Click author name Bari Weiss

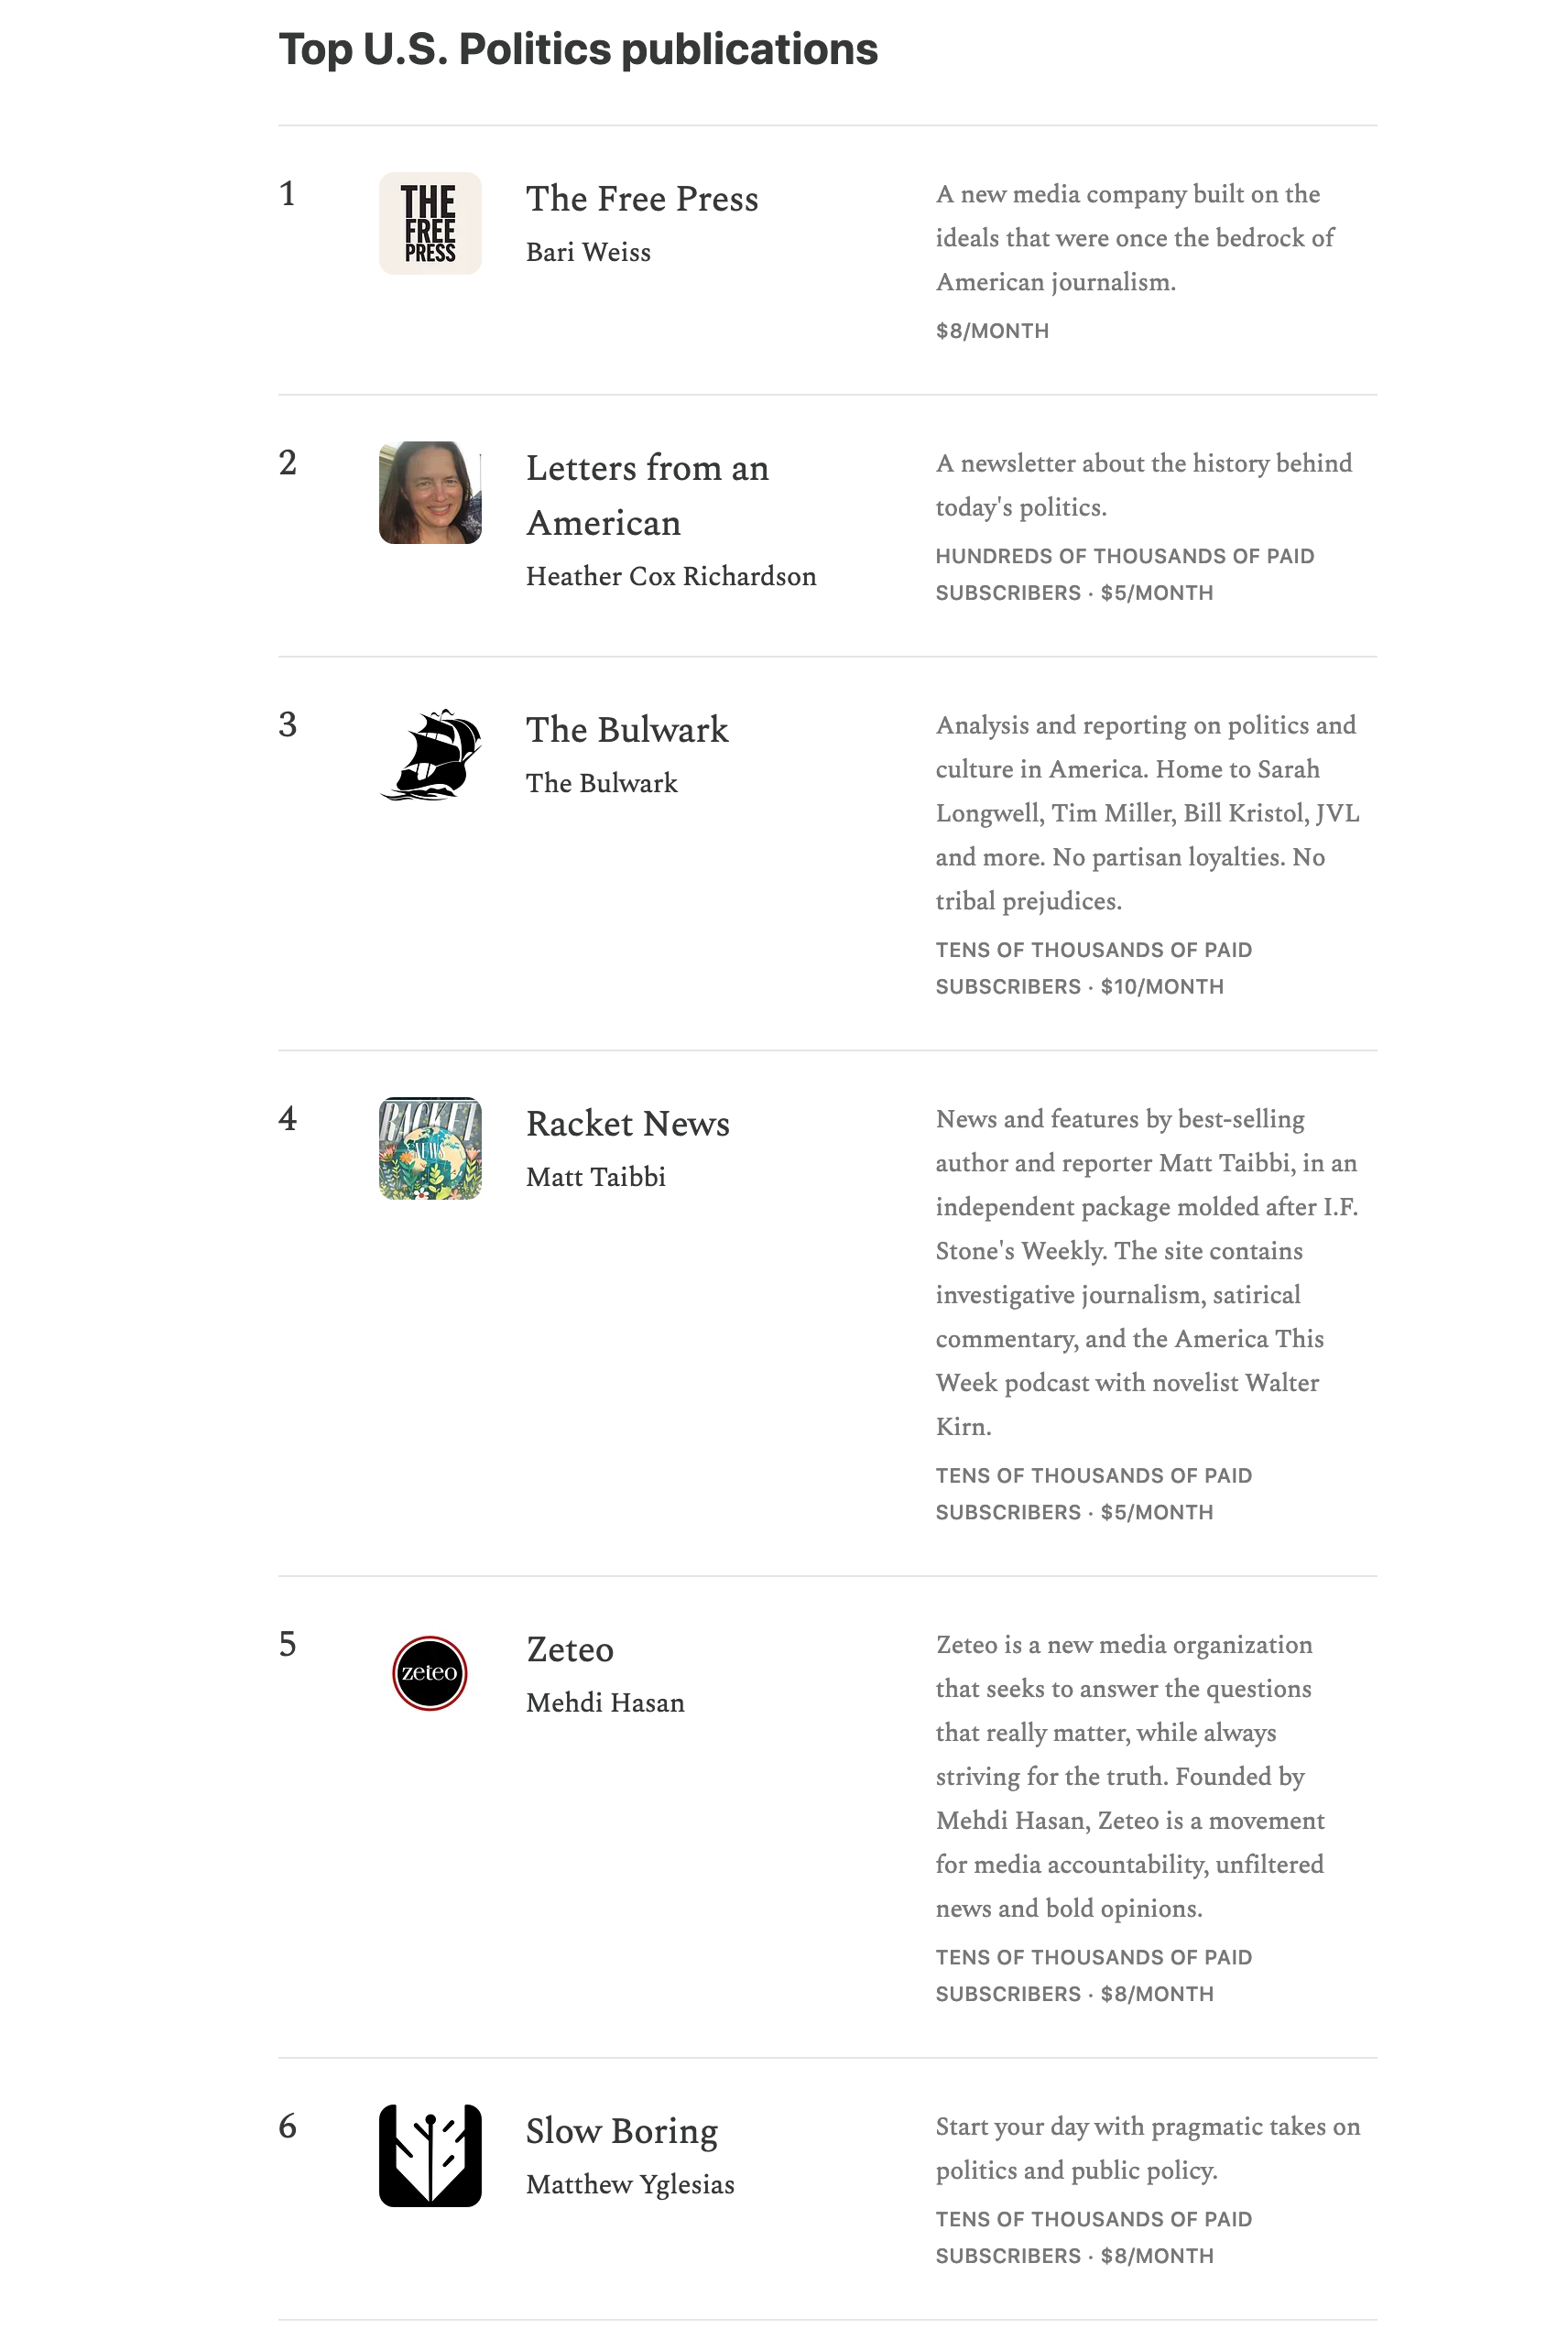588,252
